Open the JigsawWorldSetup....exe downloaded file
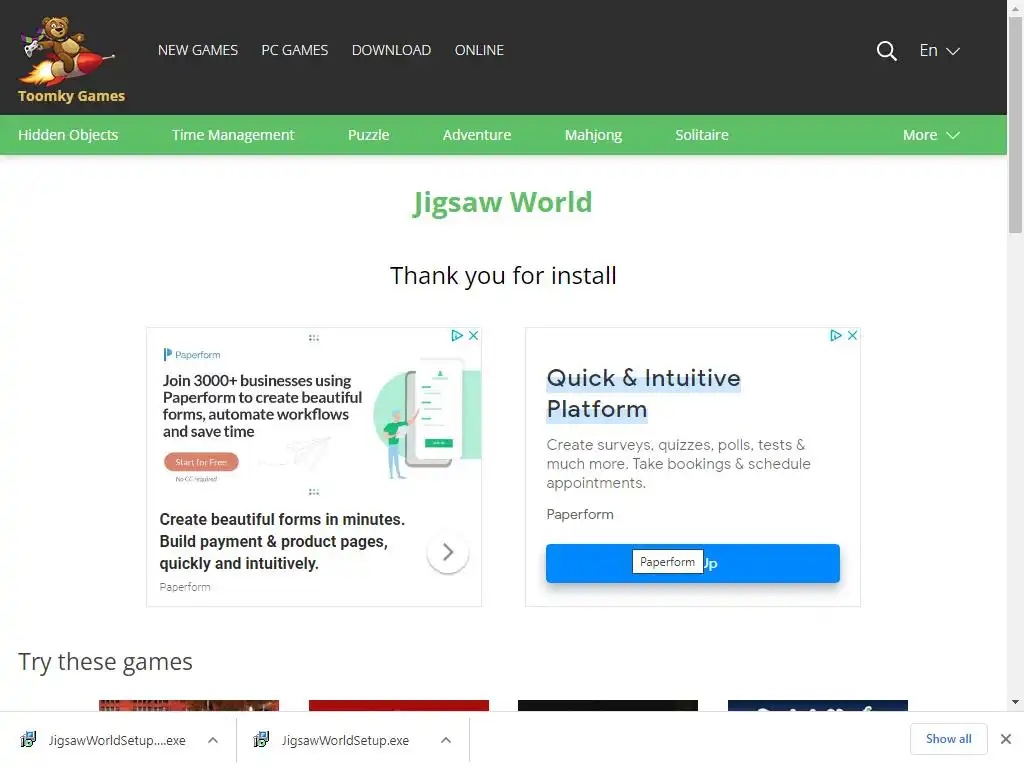 coord(117,741)
